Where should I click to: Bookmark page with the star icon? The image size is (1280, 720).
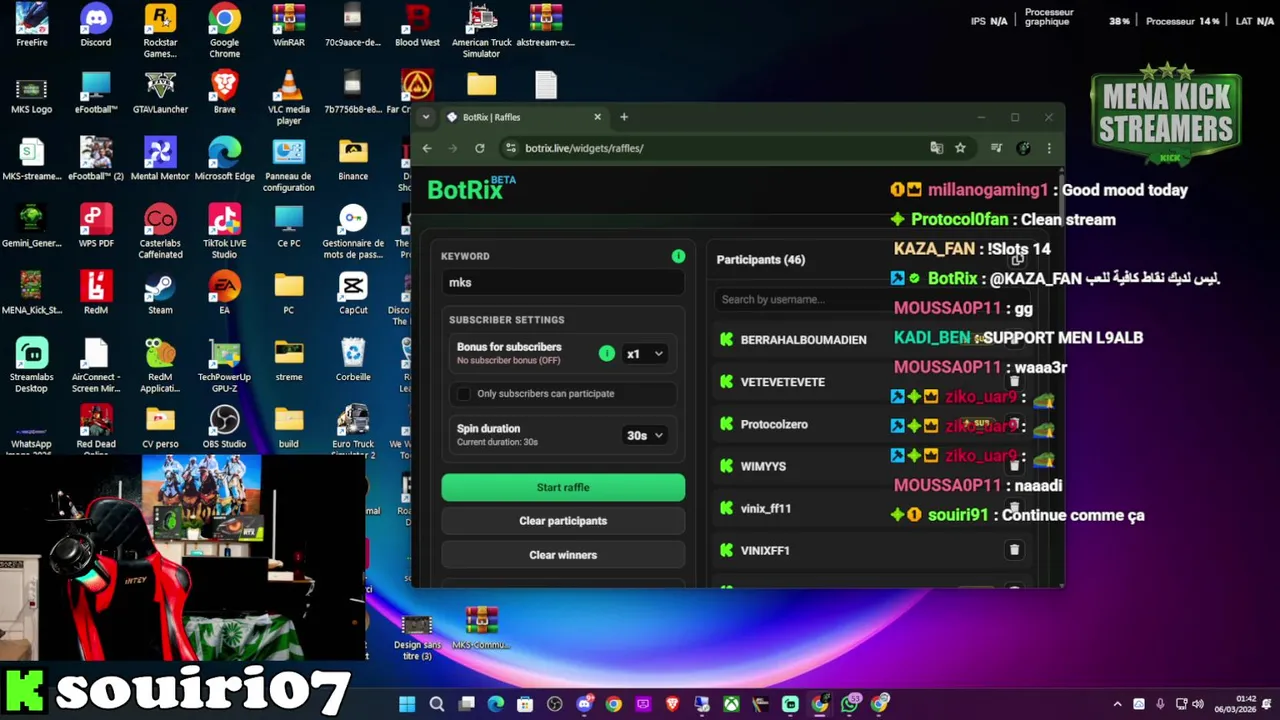[960, 148]
